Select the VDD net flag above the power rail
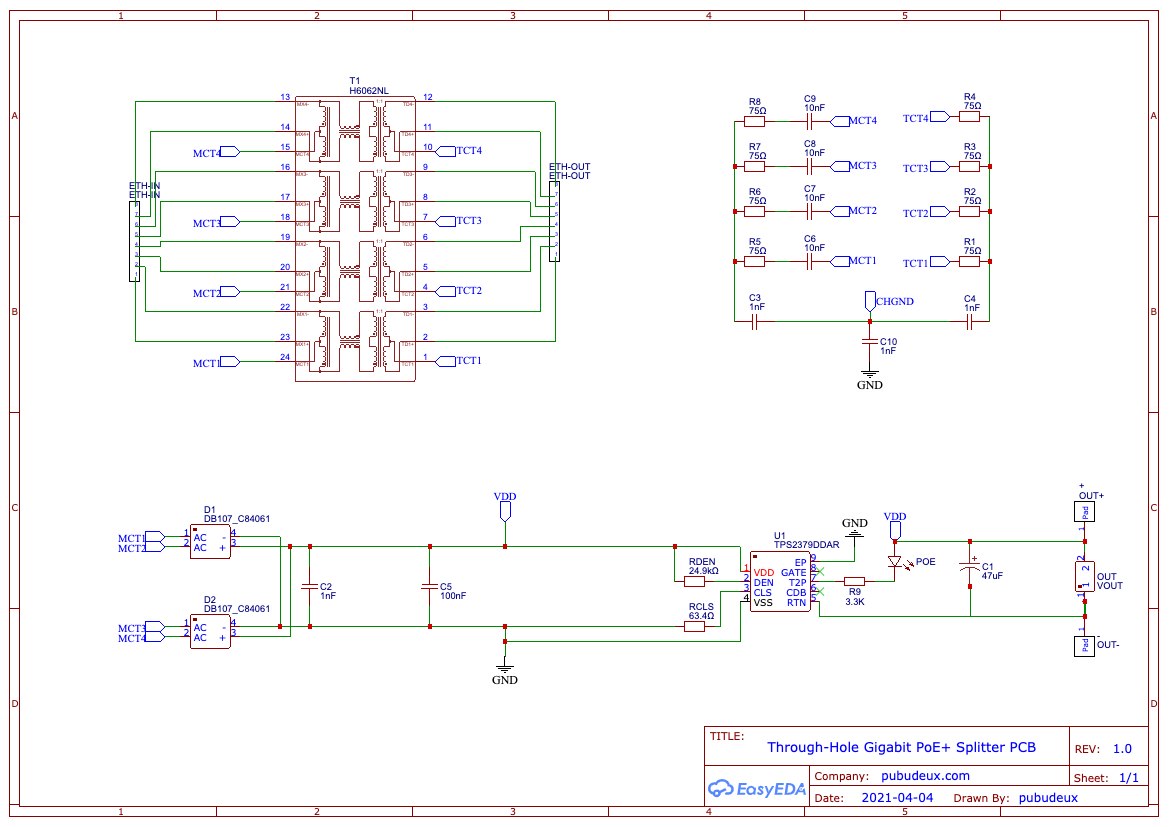 pyautogui.click(x=505, y=507)
